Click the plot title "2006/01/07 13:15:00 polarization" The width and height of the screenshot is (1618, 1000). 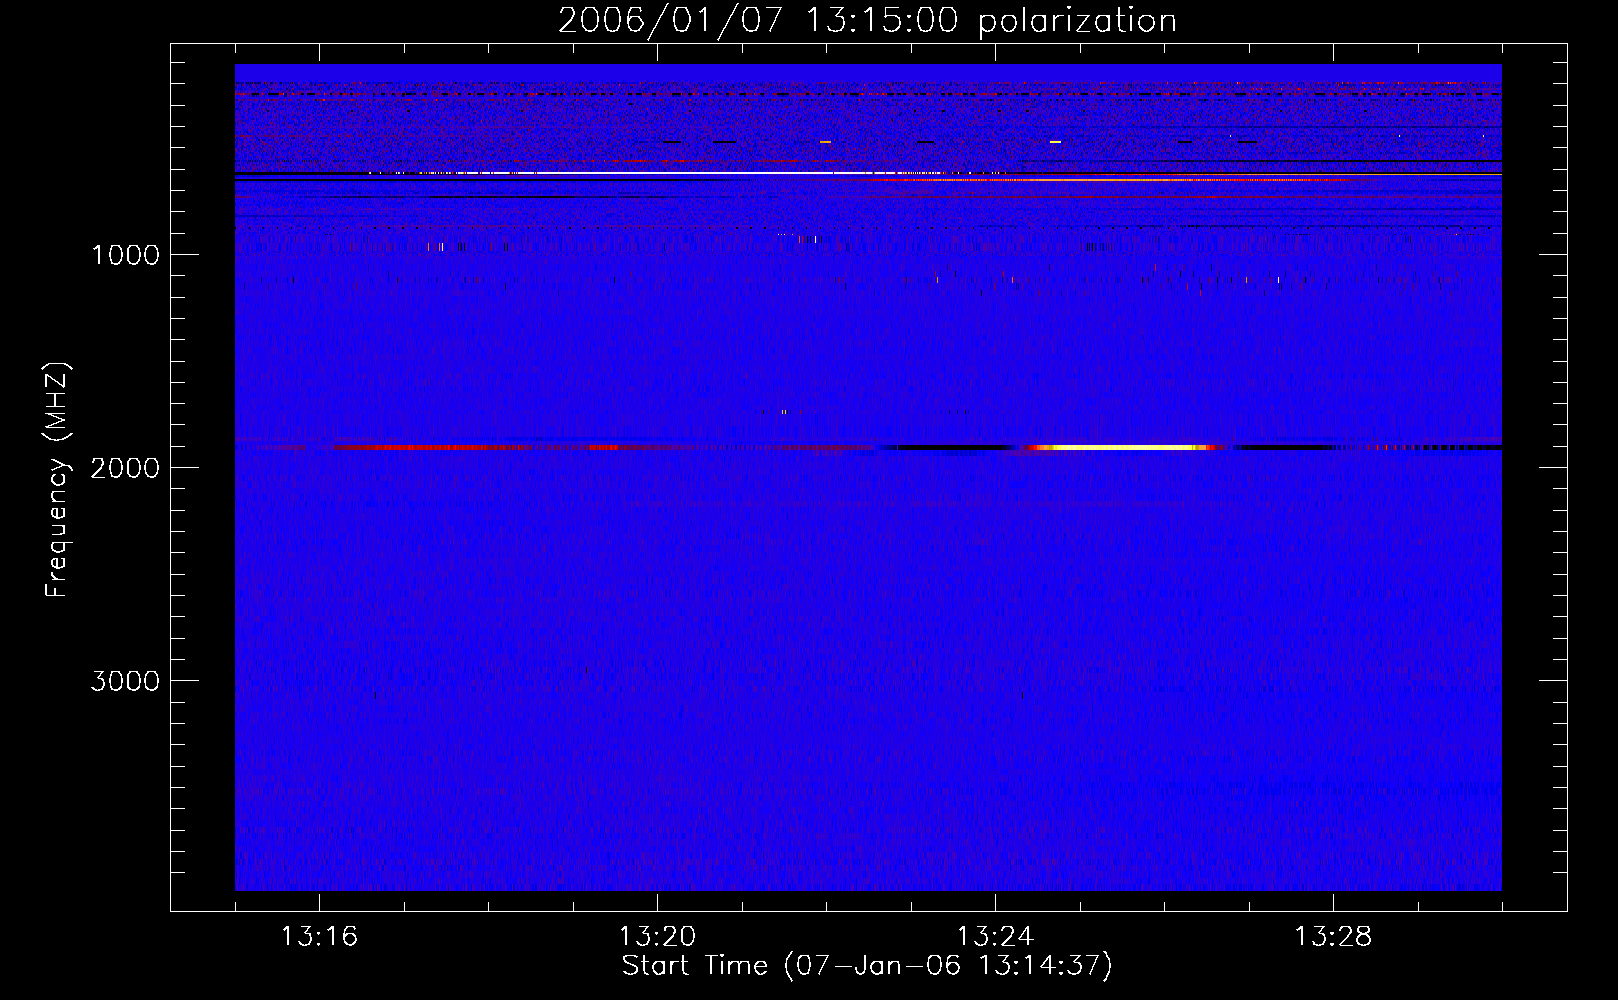867,20
